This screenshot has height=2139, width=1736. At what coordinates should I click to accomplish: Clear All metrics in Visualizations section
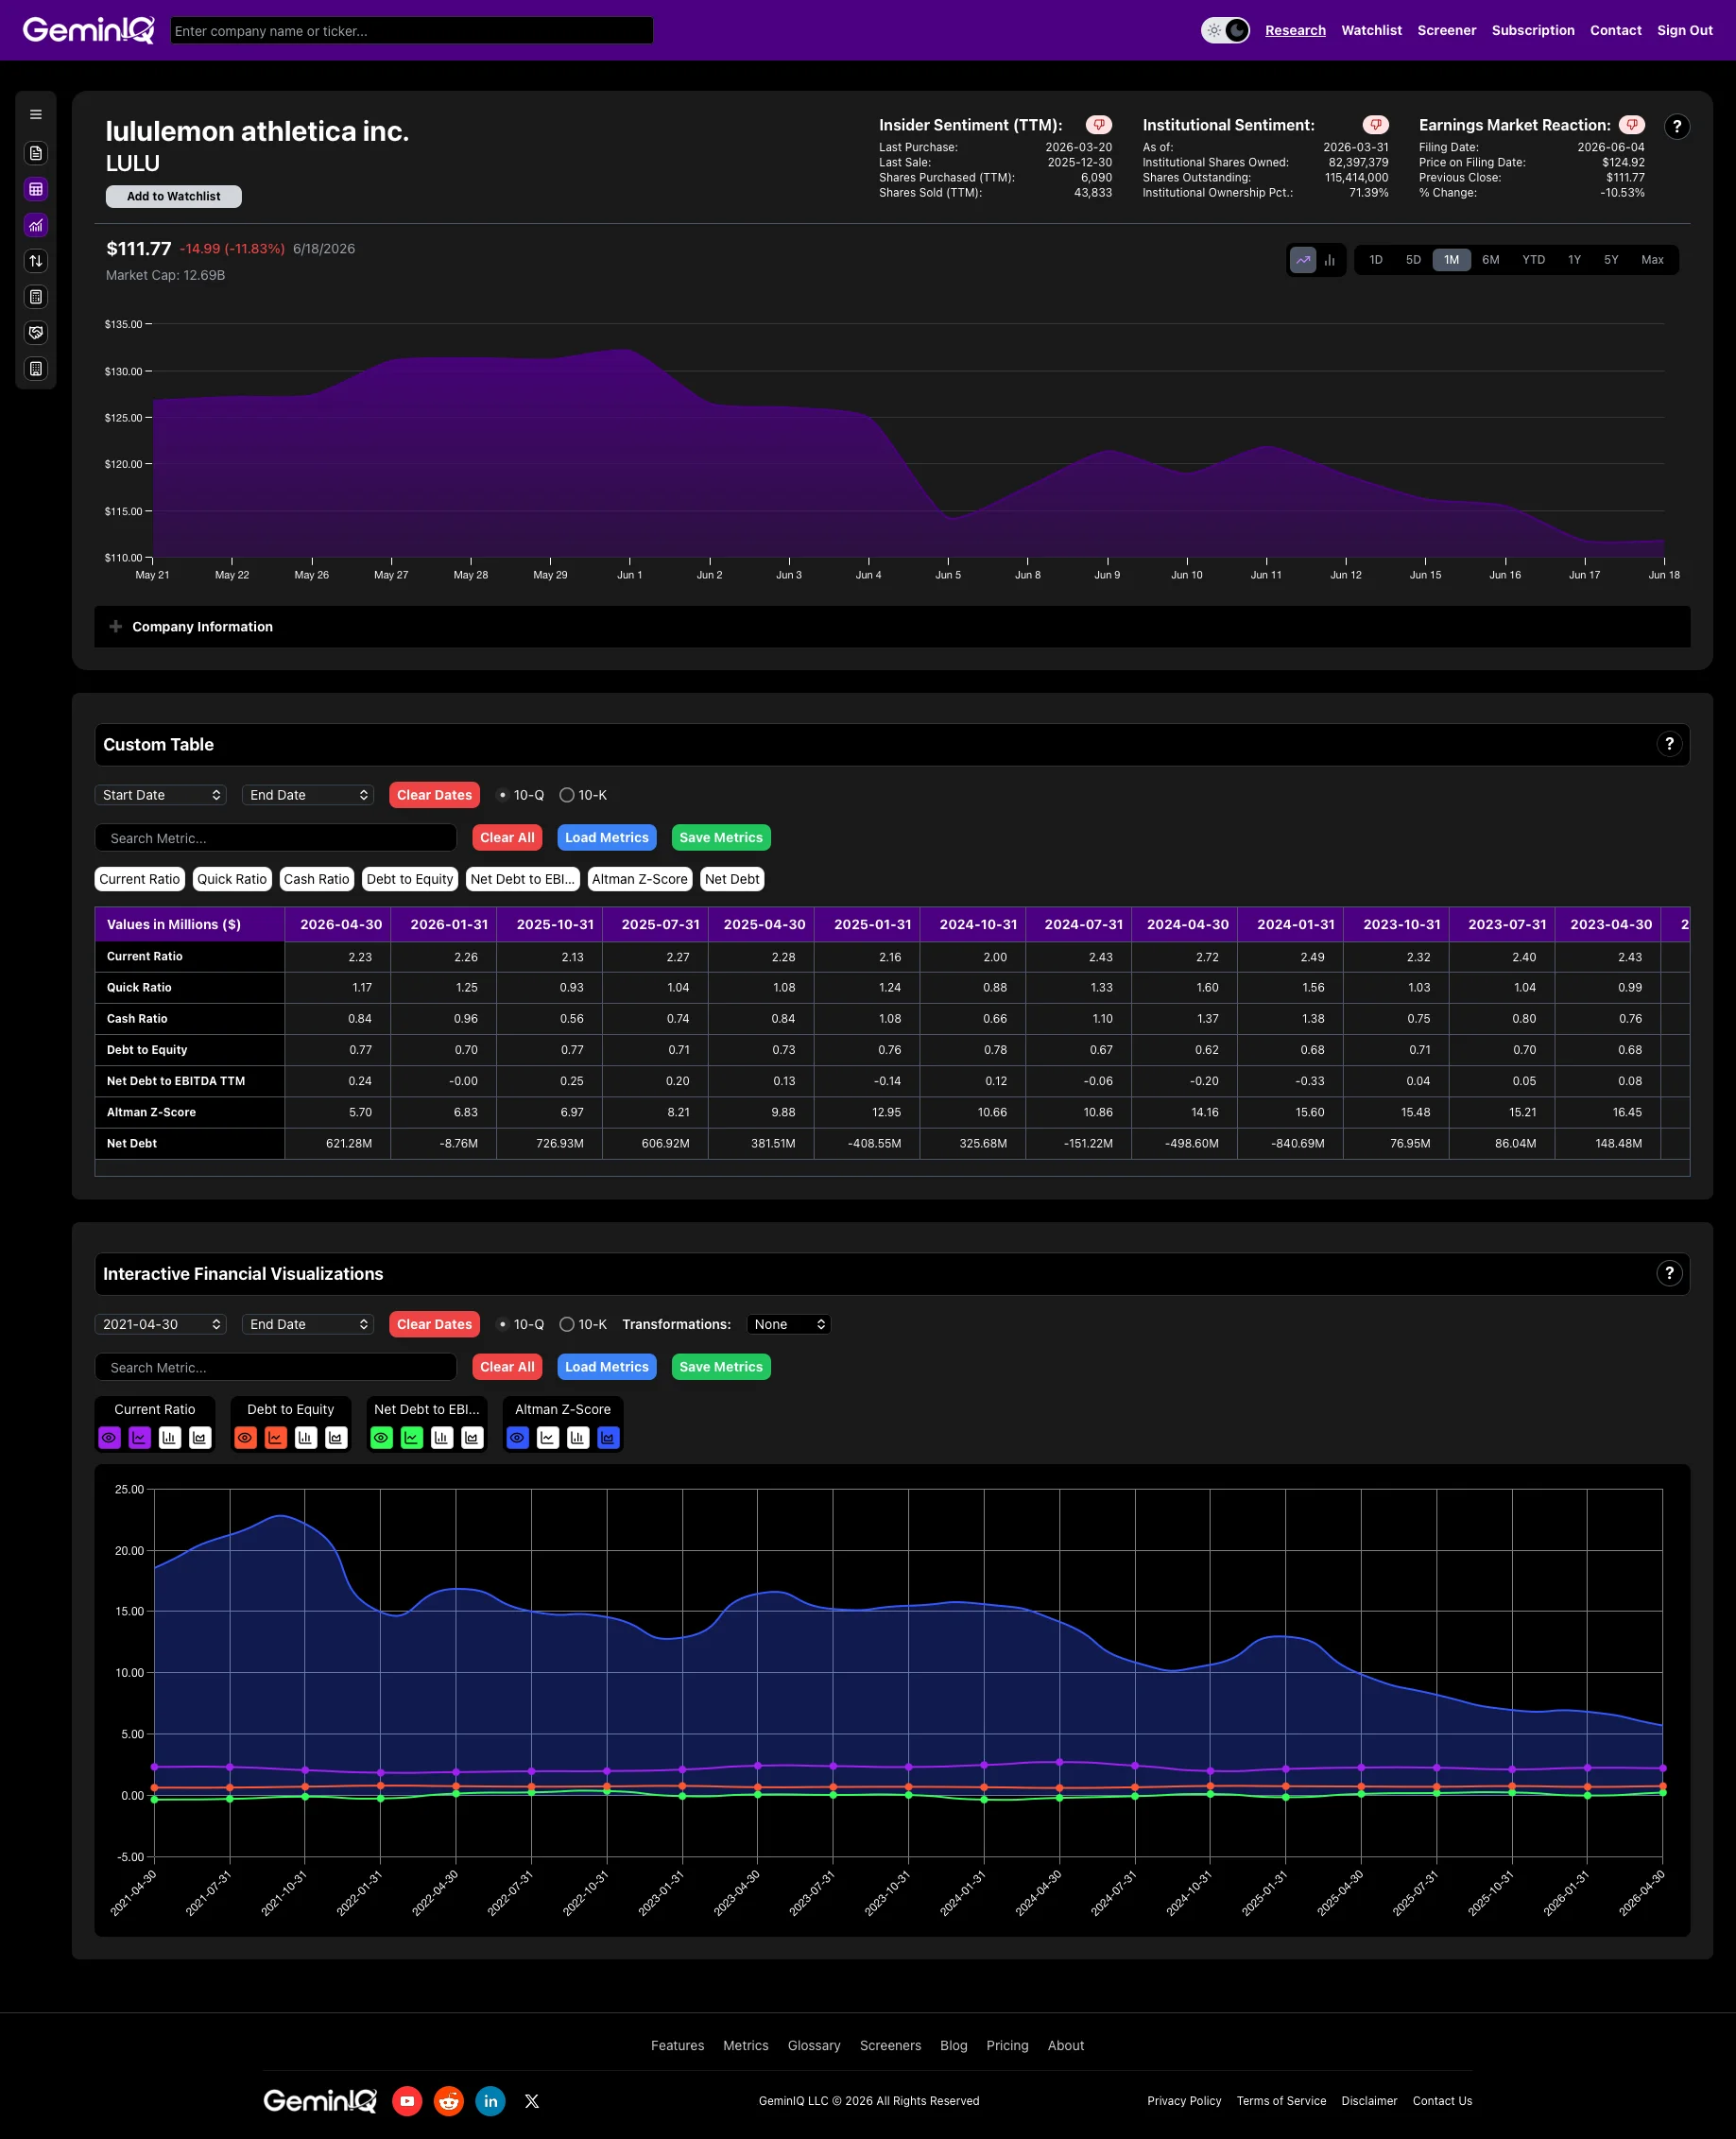(x=507, y=1367)
